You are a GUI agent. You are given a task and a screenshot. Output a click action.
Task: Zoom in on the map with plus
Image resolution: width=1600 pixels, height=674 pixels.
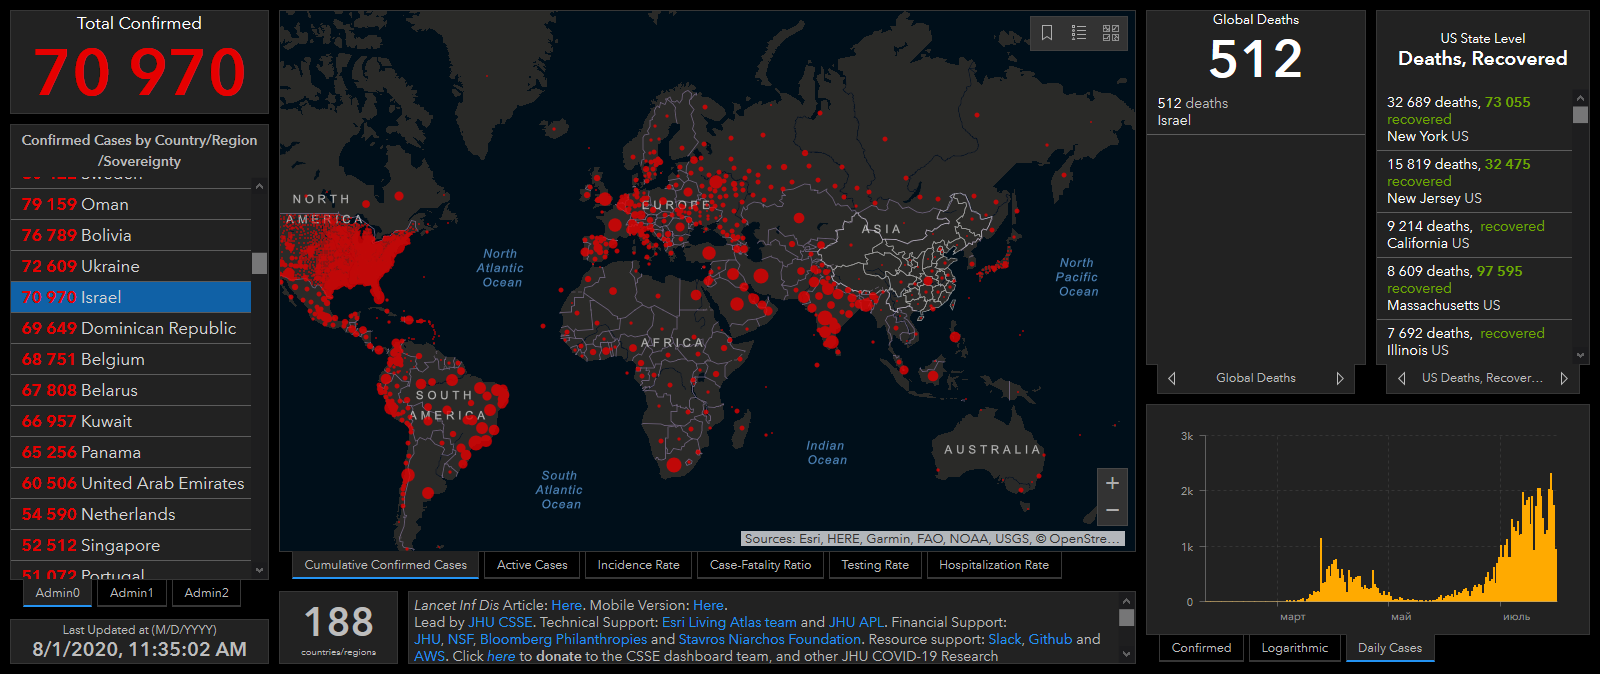(x=1112, y=483)
